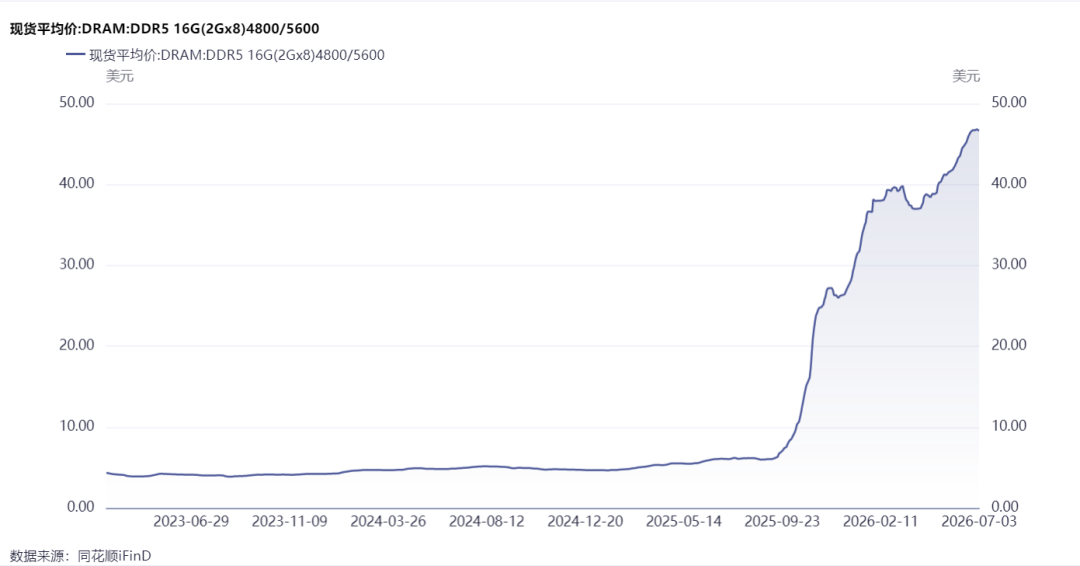Click the chart title 现货平均价:DRAM:DDR5 16G(2Gx8)4800/5600

pyautogui.click(x=165, y=29)
